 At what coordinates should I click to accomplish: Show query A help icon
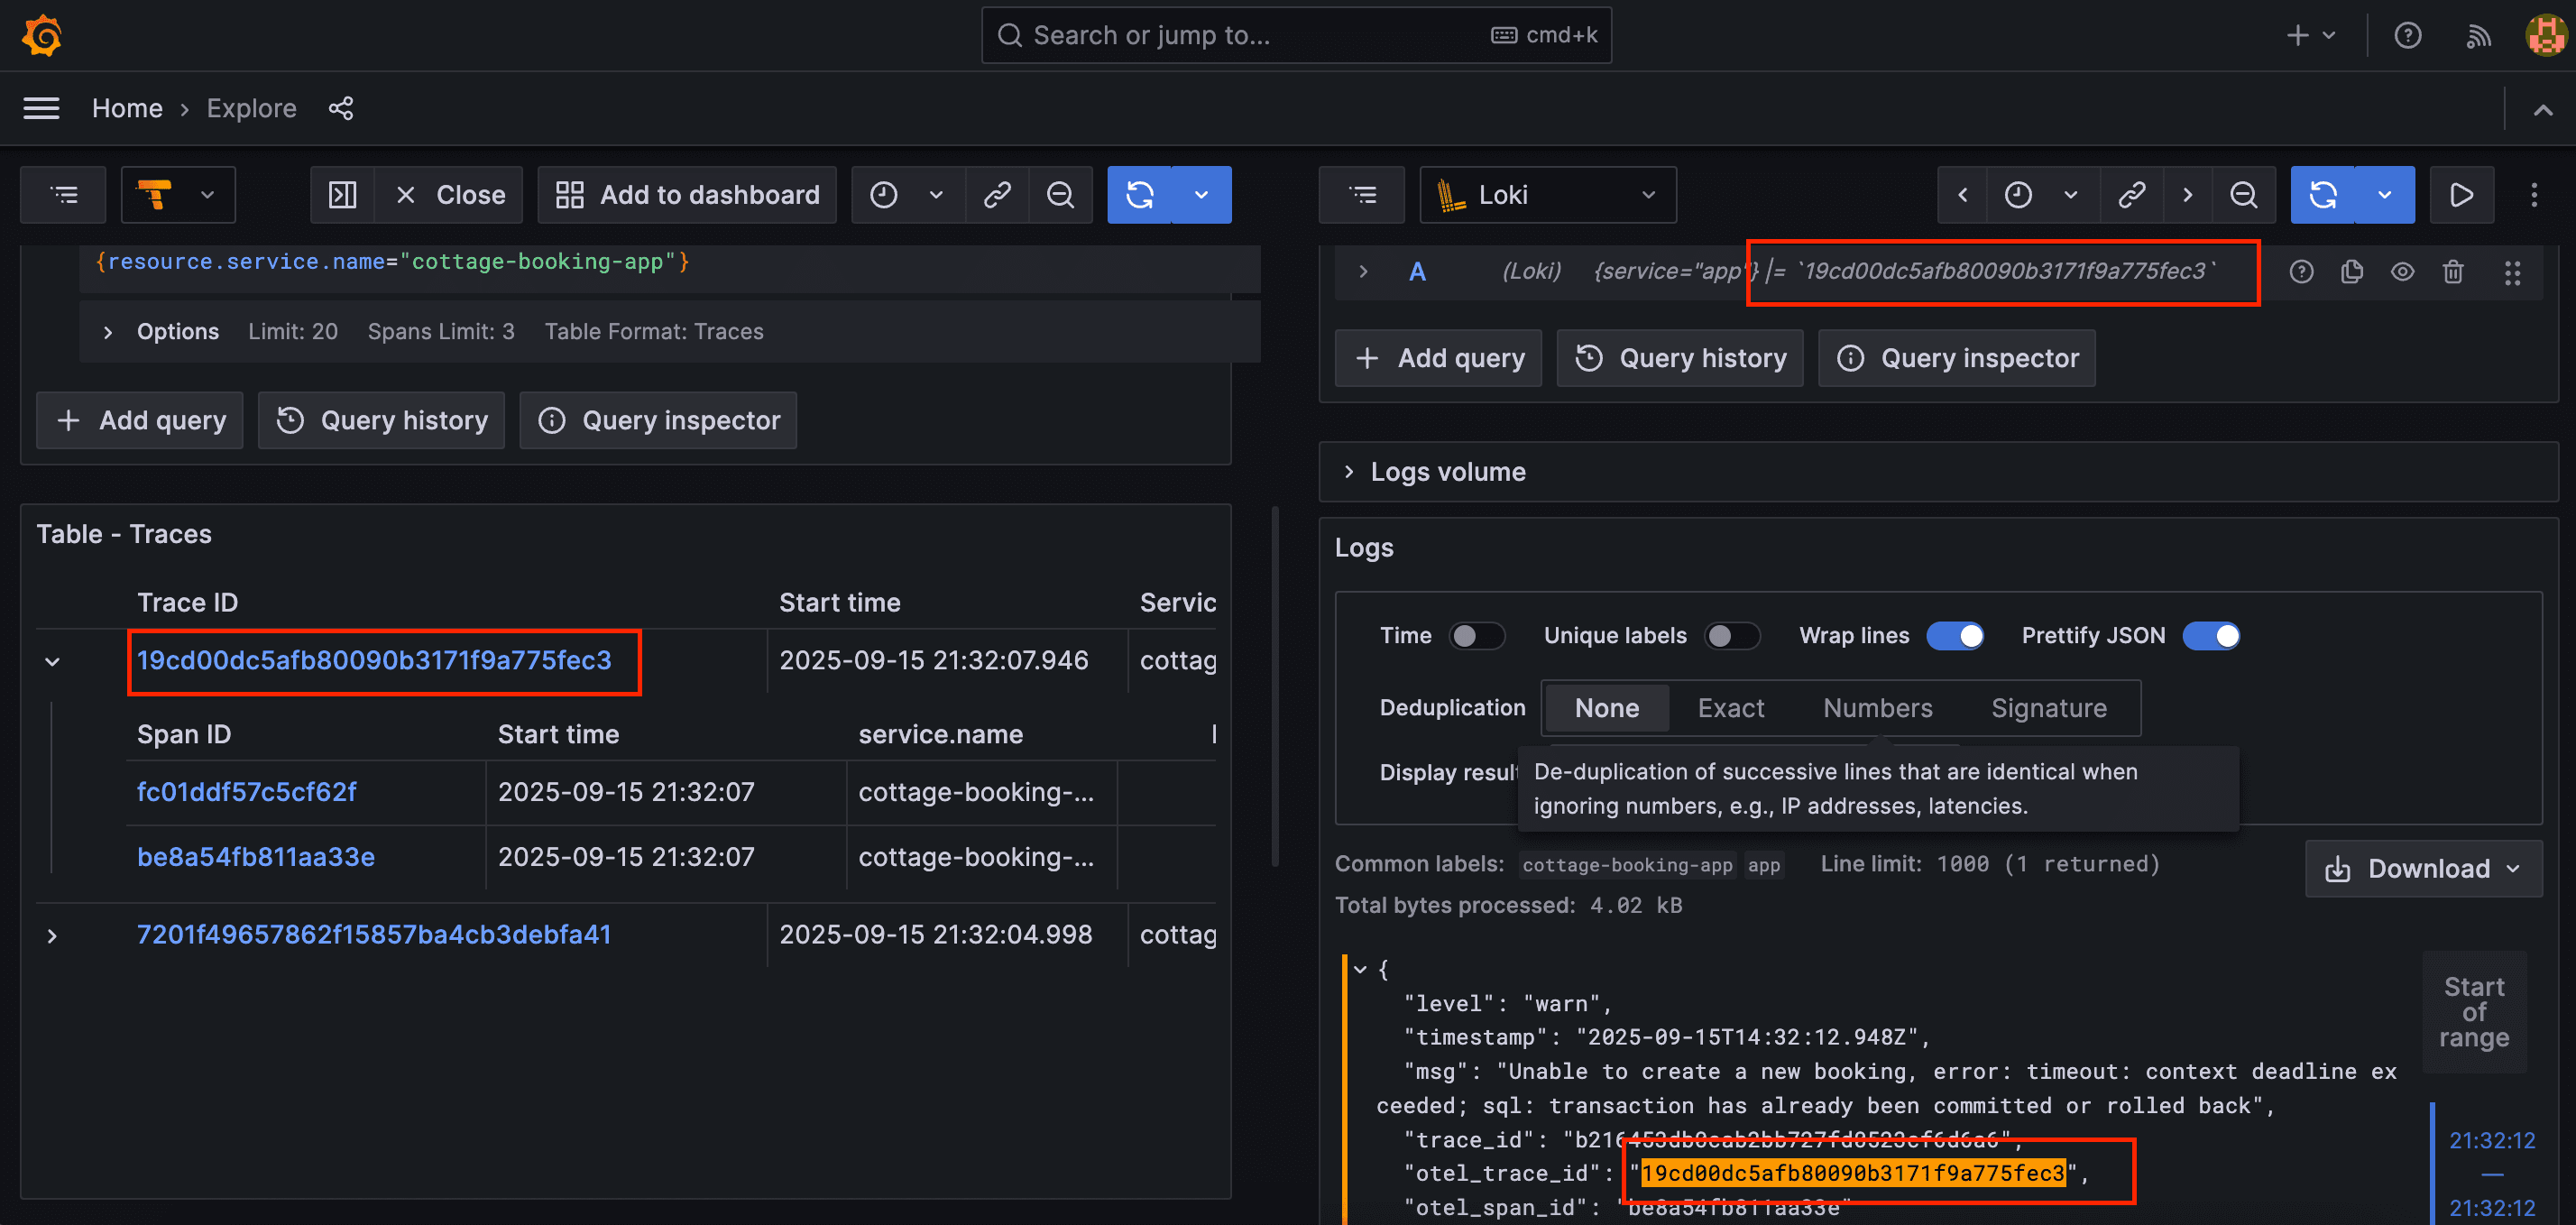[x=2301, y=272]
